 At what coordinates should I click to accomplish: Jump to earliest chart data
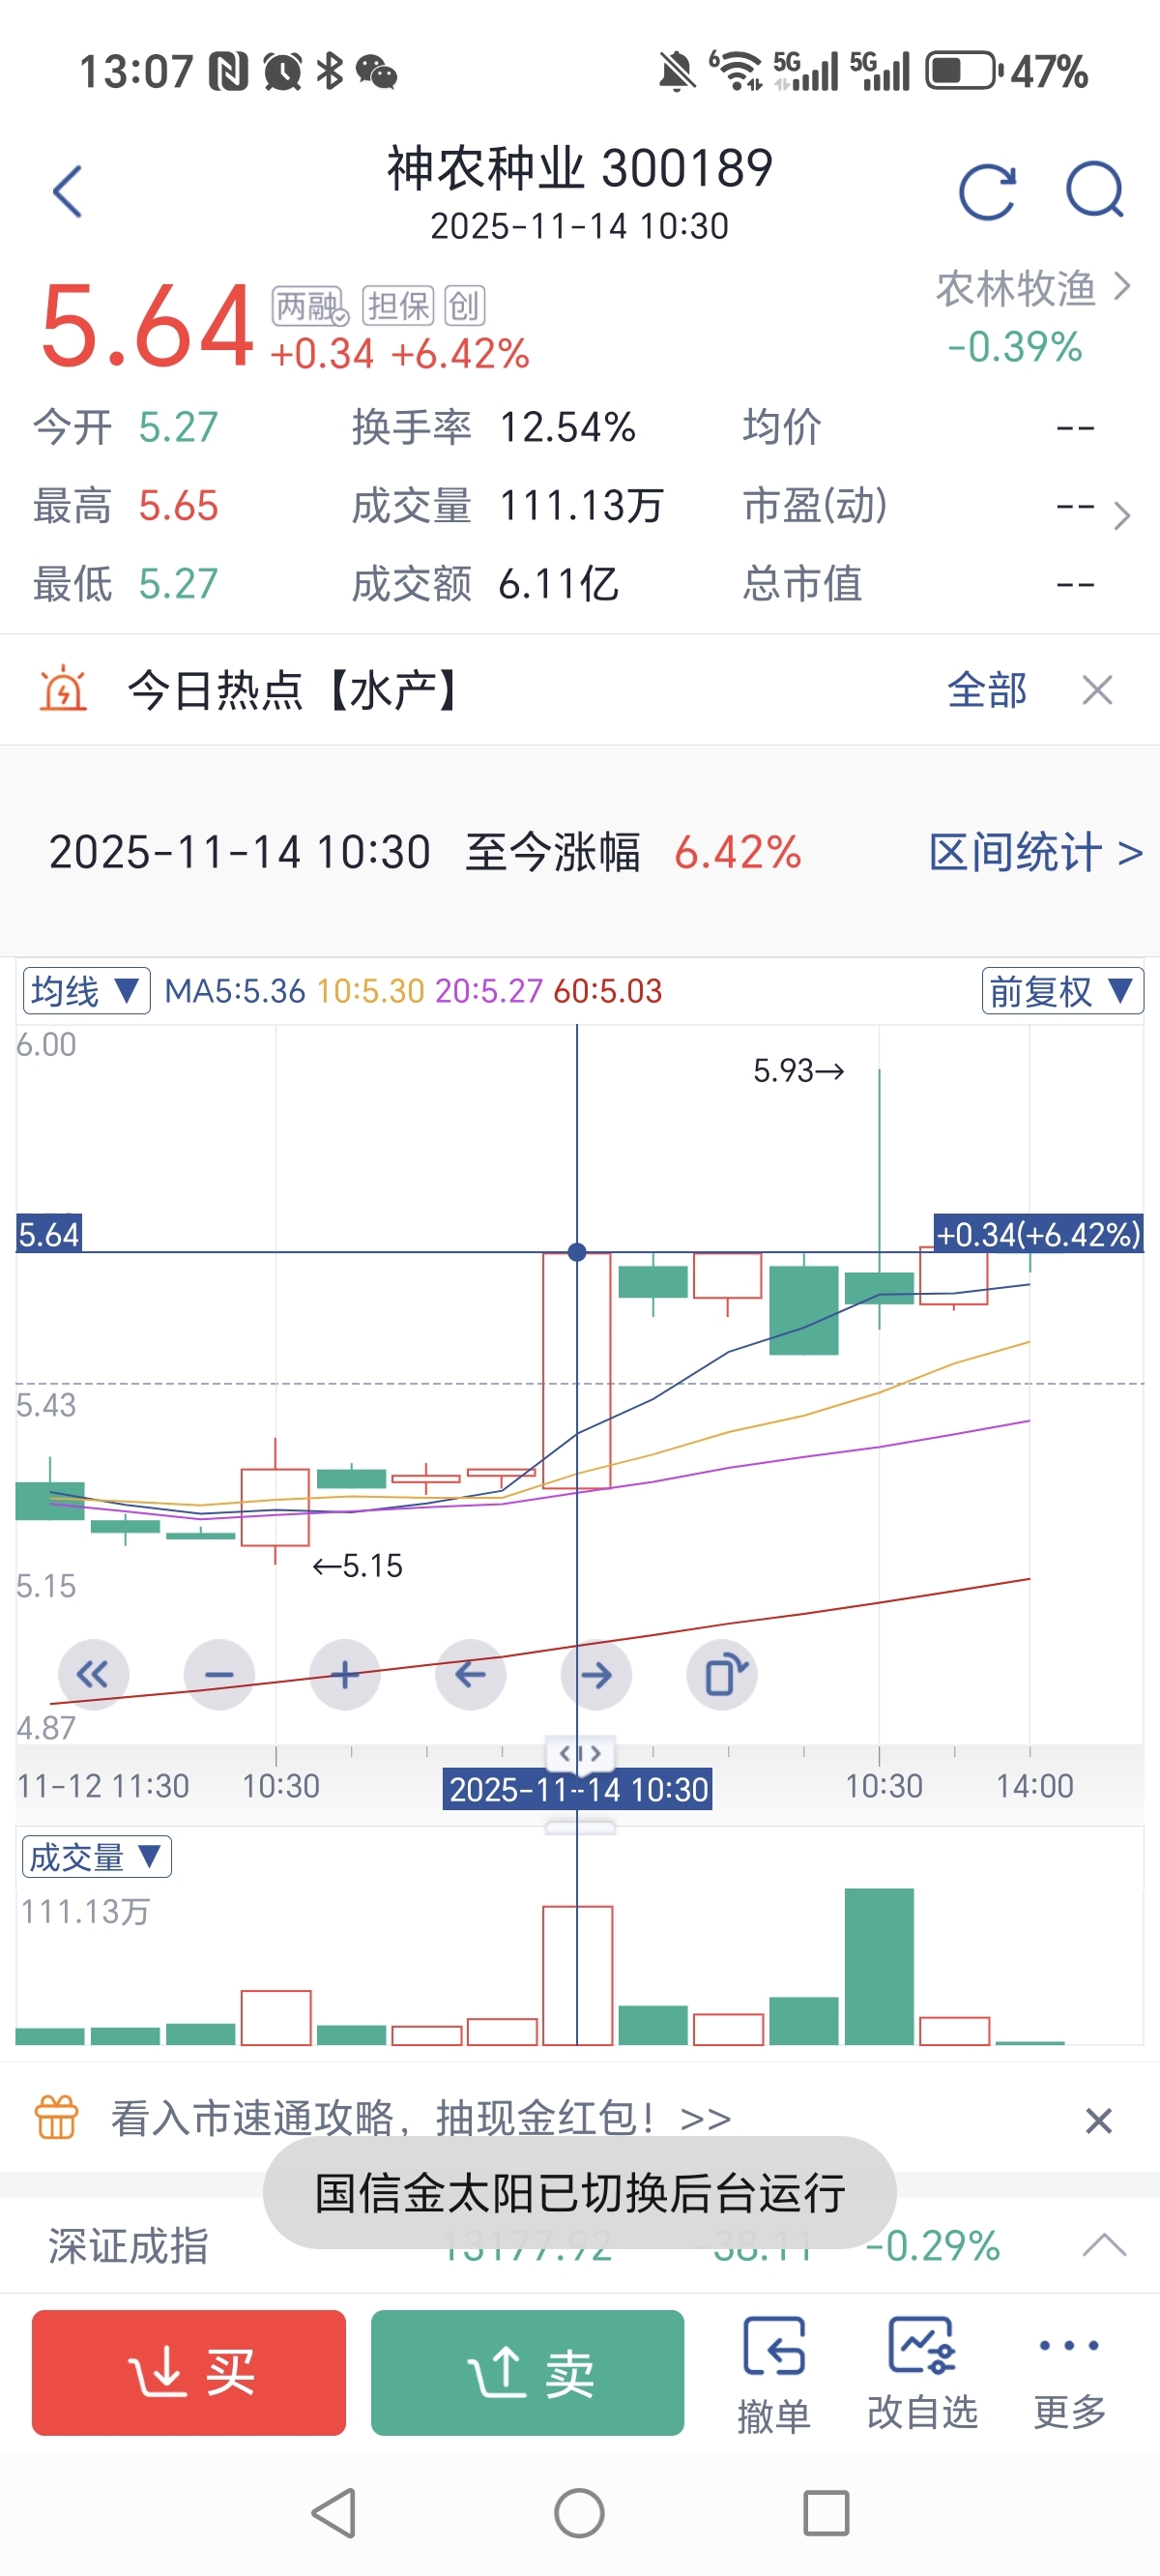93,1674
